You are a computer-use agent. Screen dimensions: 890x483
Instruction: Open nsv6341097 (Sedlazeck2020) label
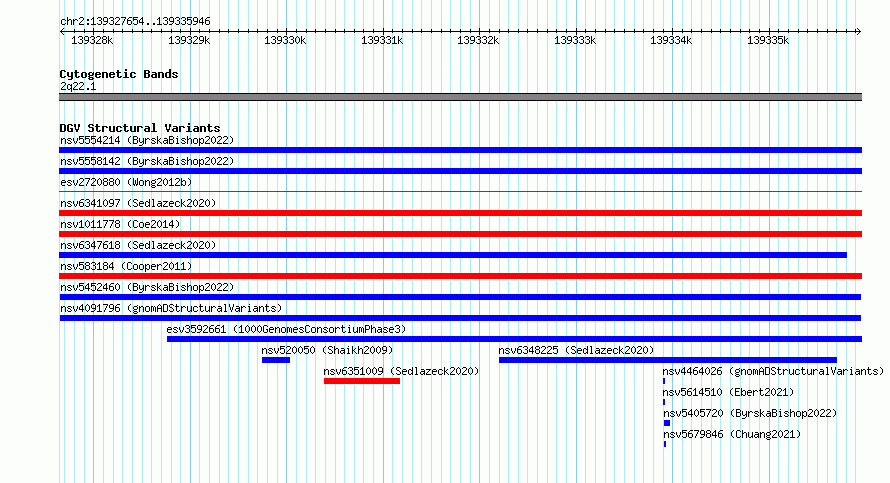click(138, 203)
